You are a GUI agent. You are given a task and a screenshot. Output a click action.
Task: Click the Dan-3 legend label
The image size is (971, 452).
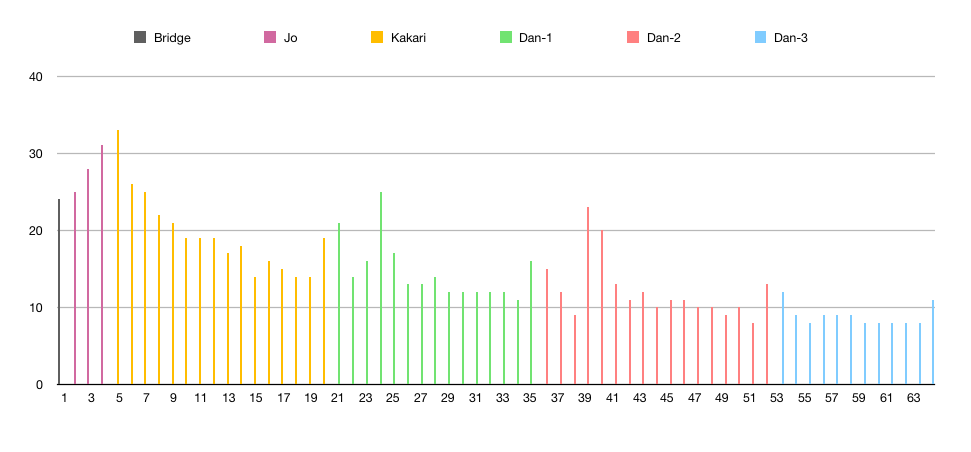coord(791,38)
